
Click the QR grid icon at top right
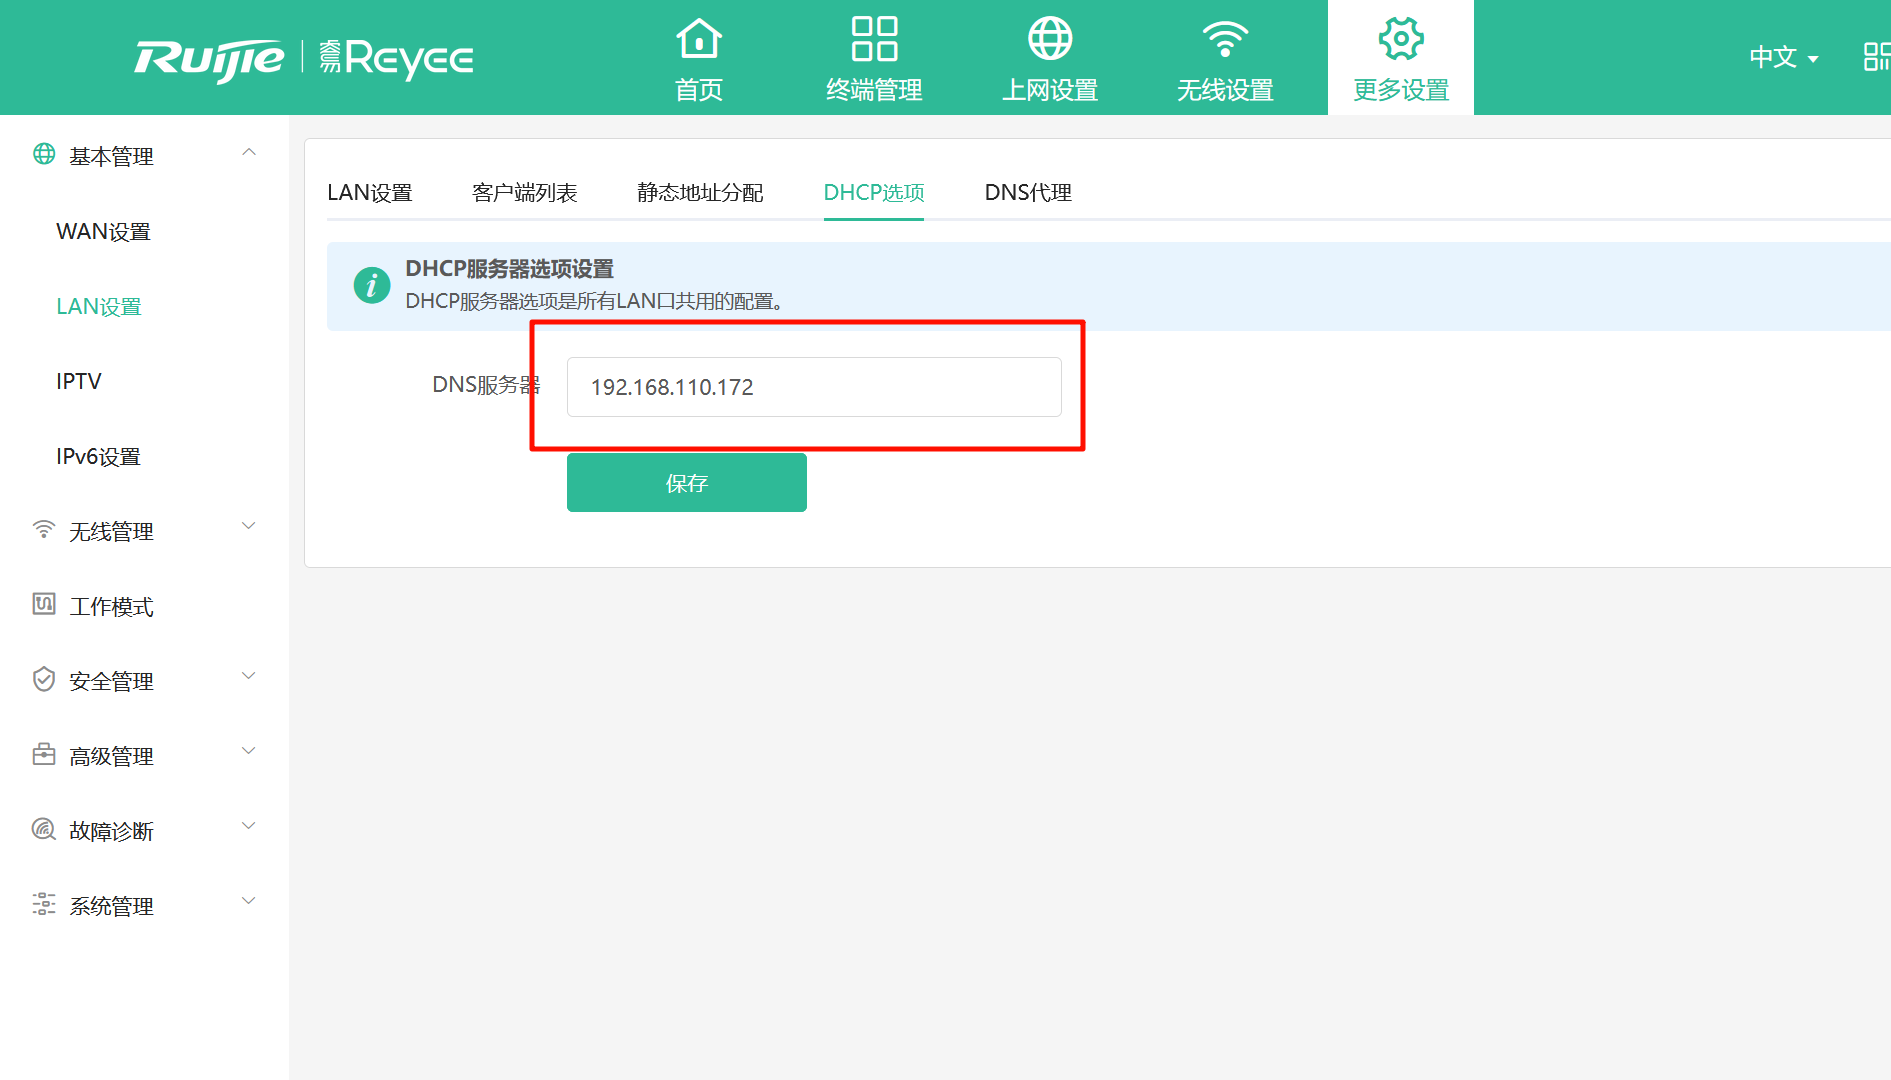1876,57
